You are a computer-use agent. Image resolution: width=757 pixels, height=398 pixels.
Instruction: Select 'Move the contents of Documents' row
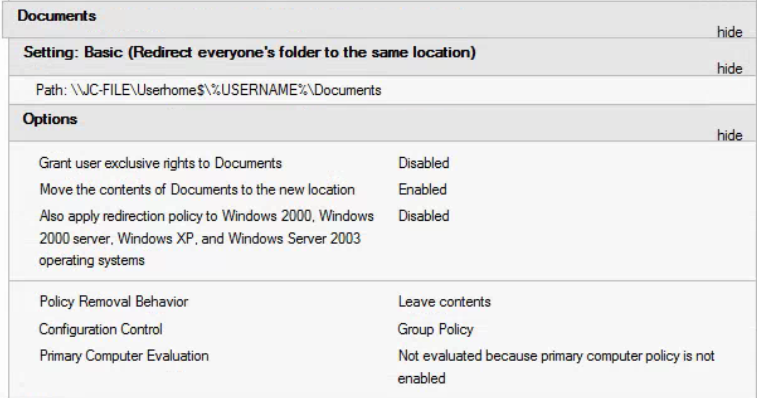(197, 189)
